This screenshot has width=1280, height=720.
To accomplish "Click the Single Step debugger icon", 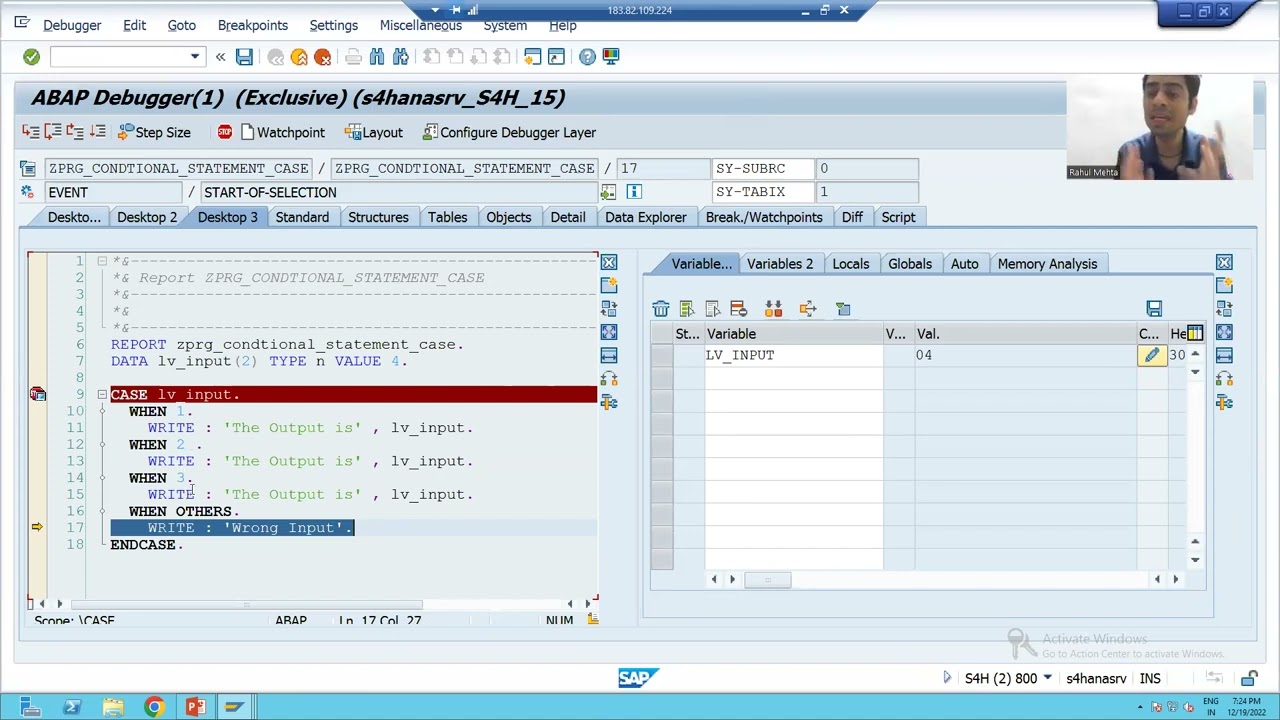I will (31, 132).
